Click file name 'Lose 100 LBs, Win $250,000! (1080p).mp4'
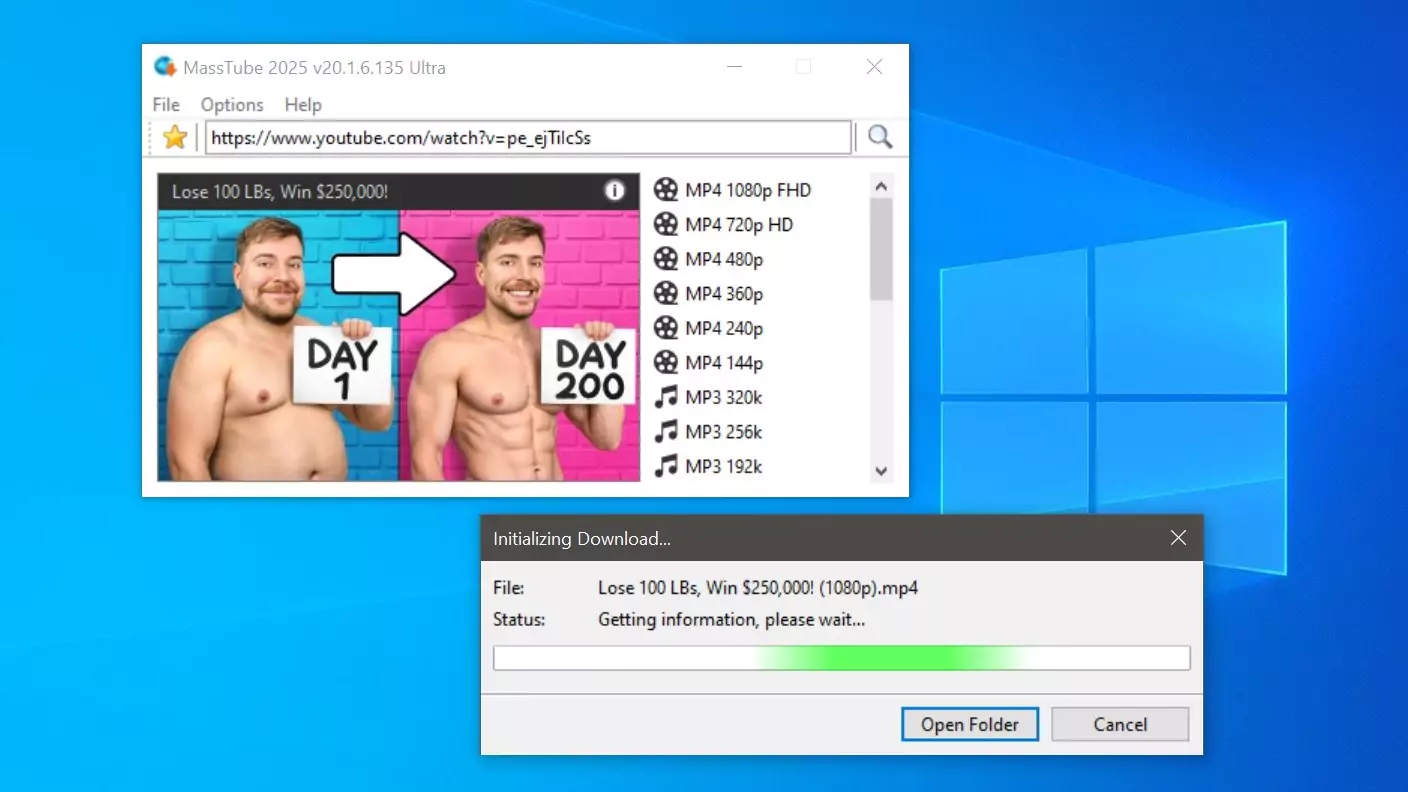Image resolution: width=1408 pixels, height=792 pixels. 758,588
